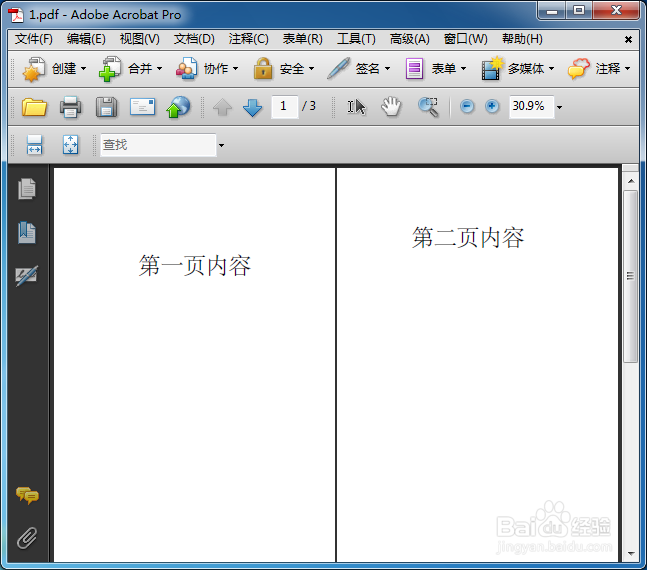Click the 第一页内容 page text
This screenshot has width=647, height=570.
click(194, 265)
